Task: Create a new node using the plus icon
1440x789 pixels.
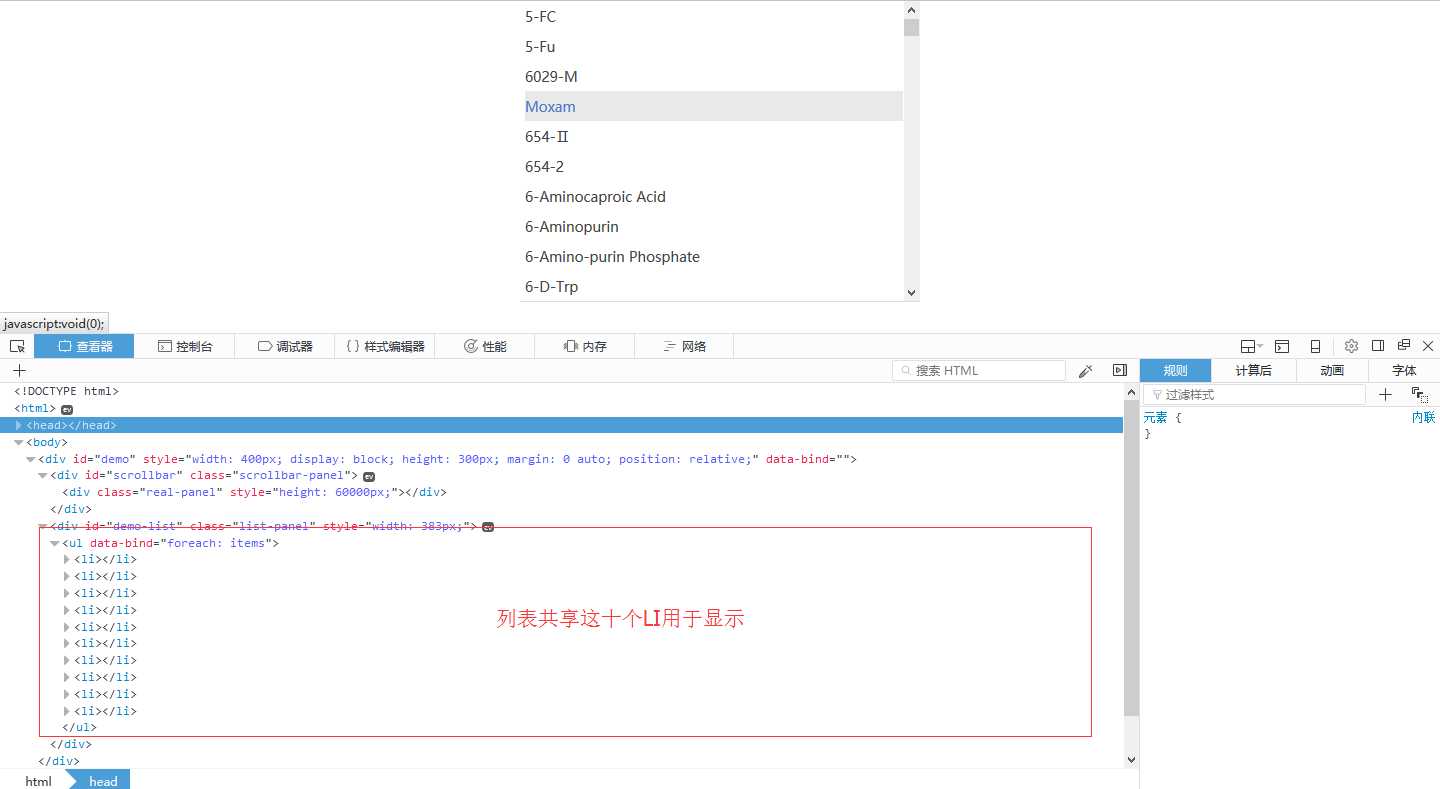Action: point(19,370)
